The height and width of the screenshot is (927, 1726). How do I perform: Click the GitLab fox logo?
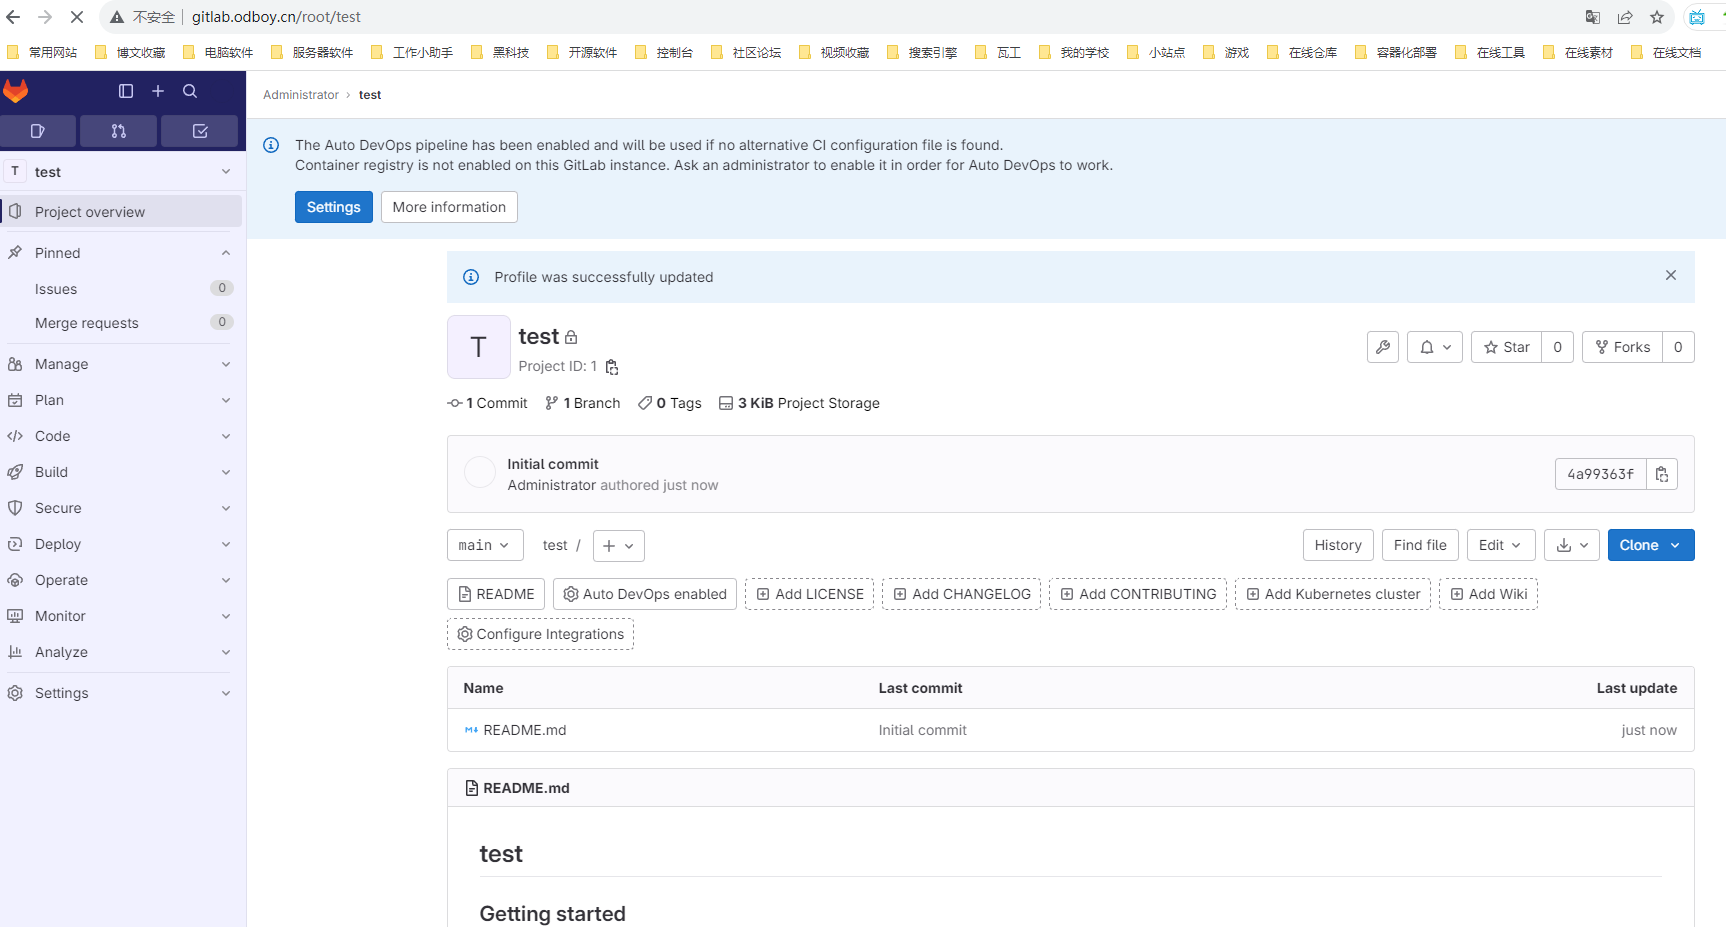[16, 91]
